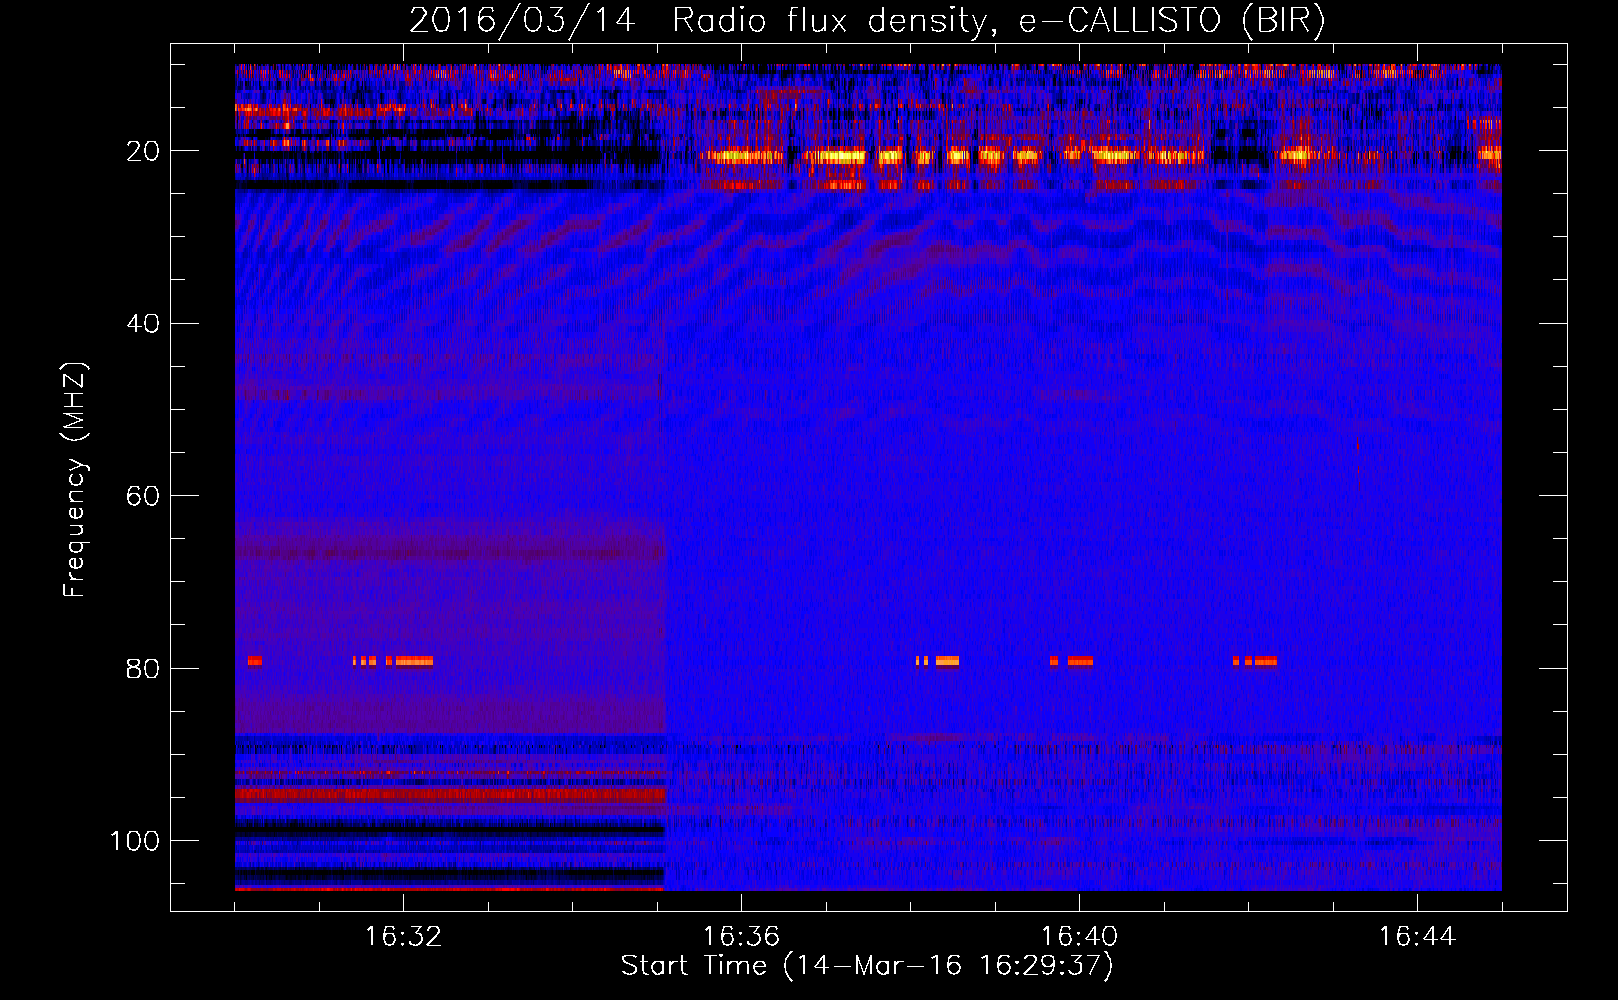
Task: Click the Frequency (MHZ) axis label
Action: click(x=75, y=480)
